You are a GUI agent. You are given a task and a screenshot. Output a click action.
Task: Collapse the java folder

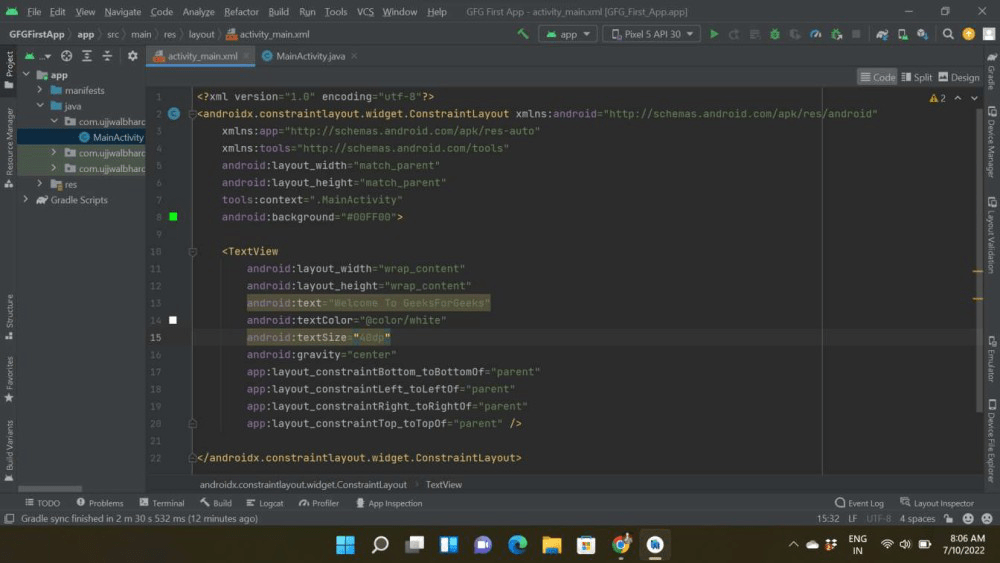(40, 105)
